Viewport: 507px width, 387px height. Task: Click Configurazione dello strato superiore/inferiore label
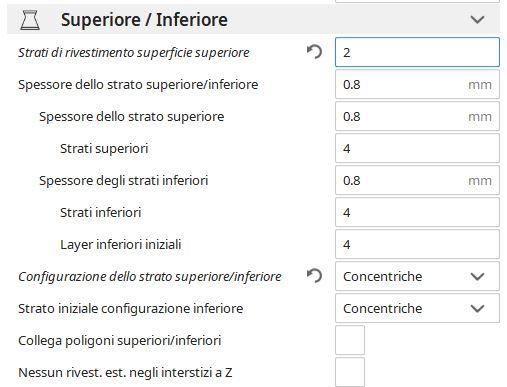click(150, 277)
